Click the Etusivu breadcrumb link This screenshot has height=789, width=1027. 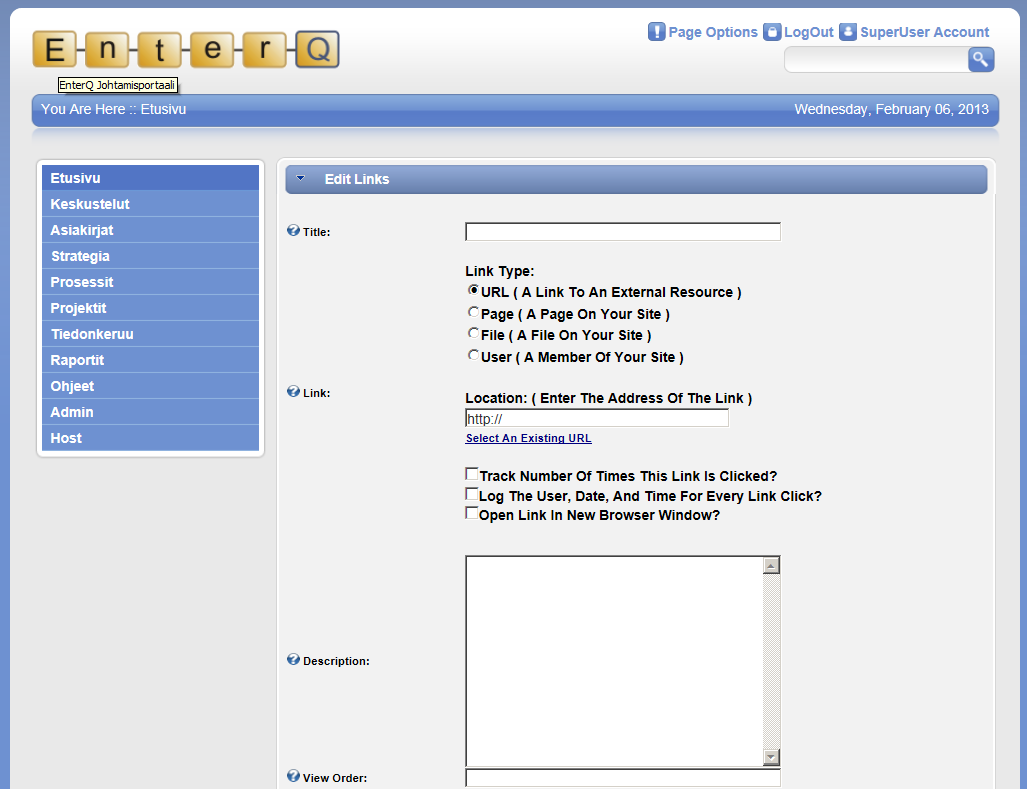point(163,109)
